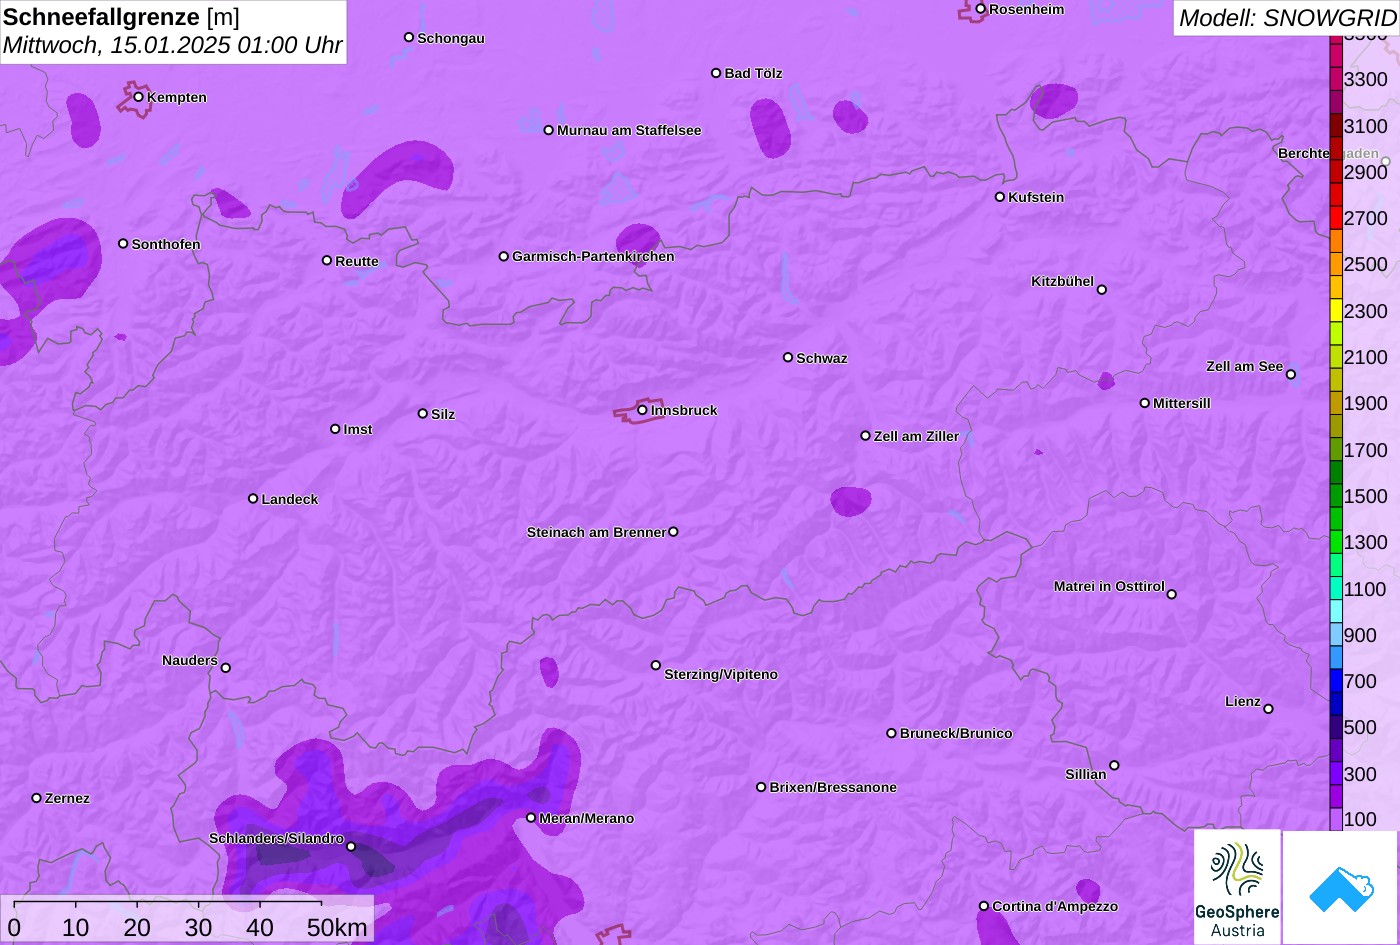Screen dimensions: 1400x945
Task: Click the blue 700 m legend swatch
Action: pos(1336,681)
